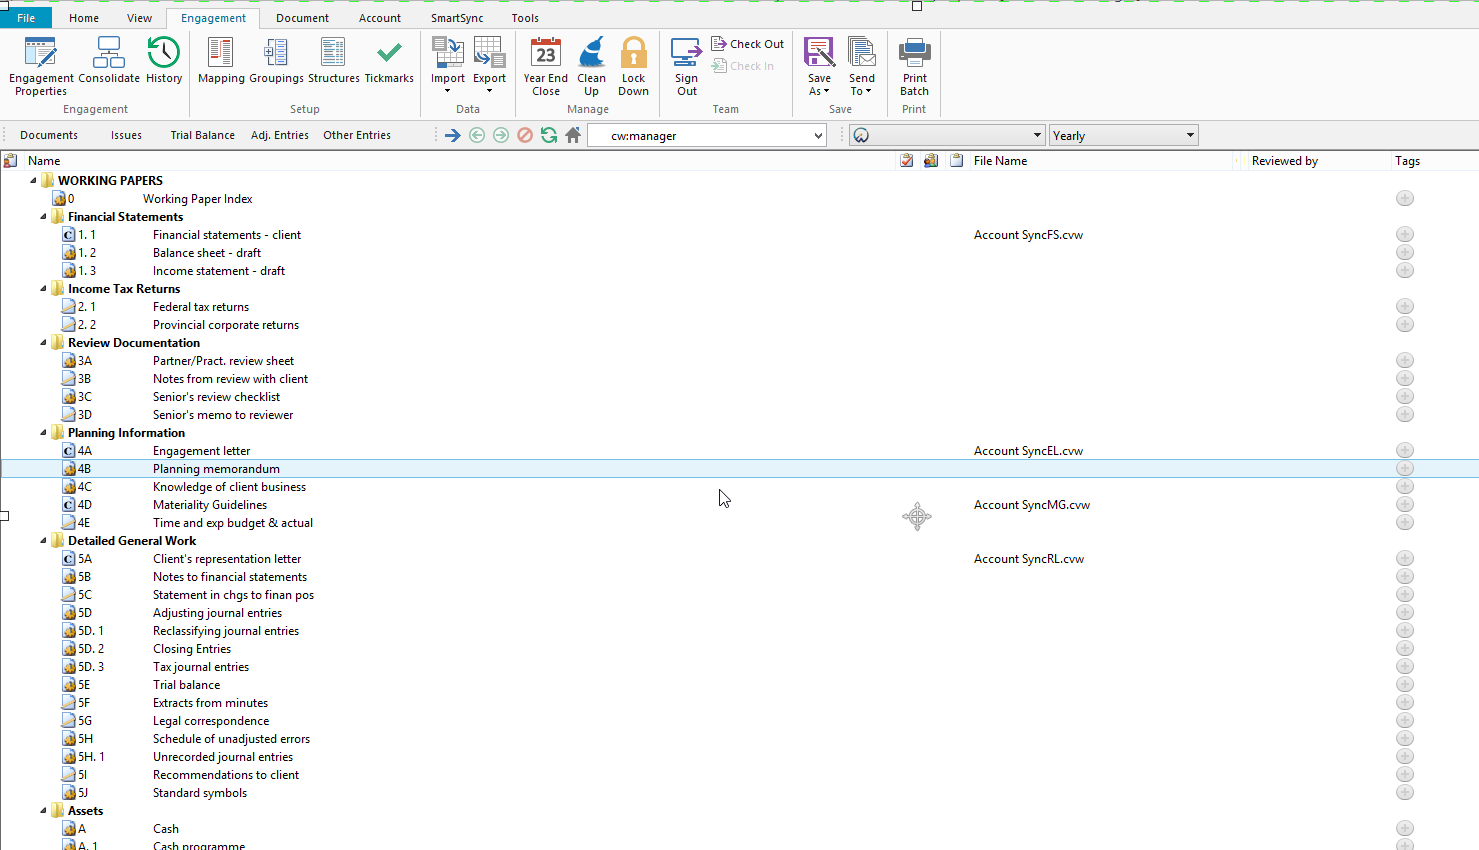1479x850 pixels.
Task: Click the clipboard column header icon
Action: pos(957,160)
